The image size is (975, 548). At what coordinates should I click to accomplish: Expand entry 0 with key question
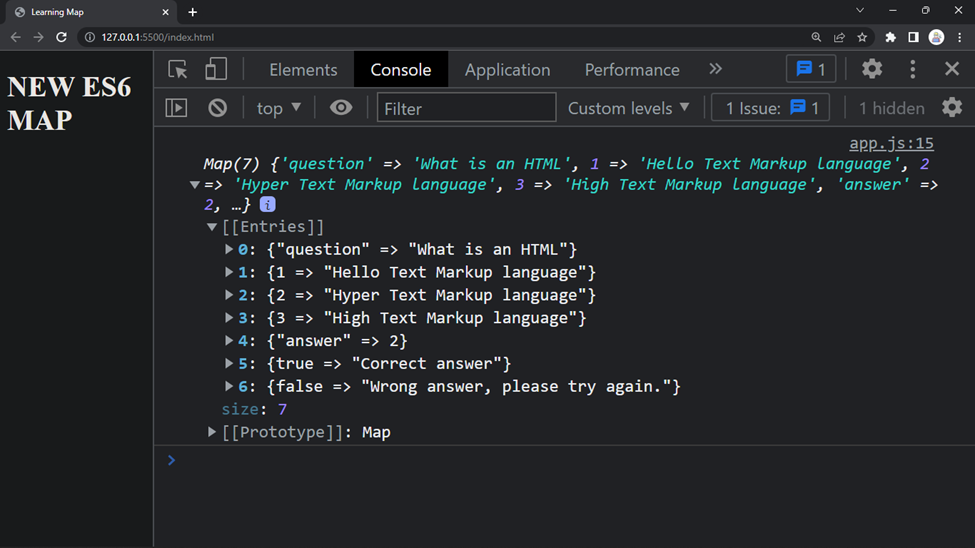pos(229,249)
